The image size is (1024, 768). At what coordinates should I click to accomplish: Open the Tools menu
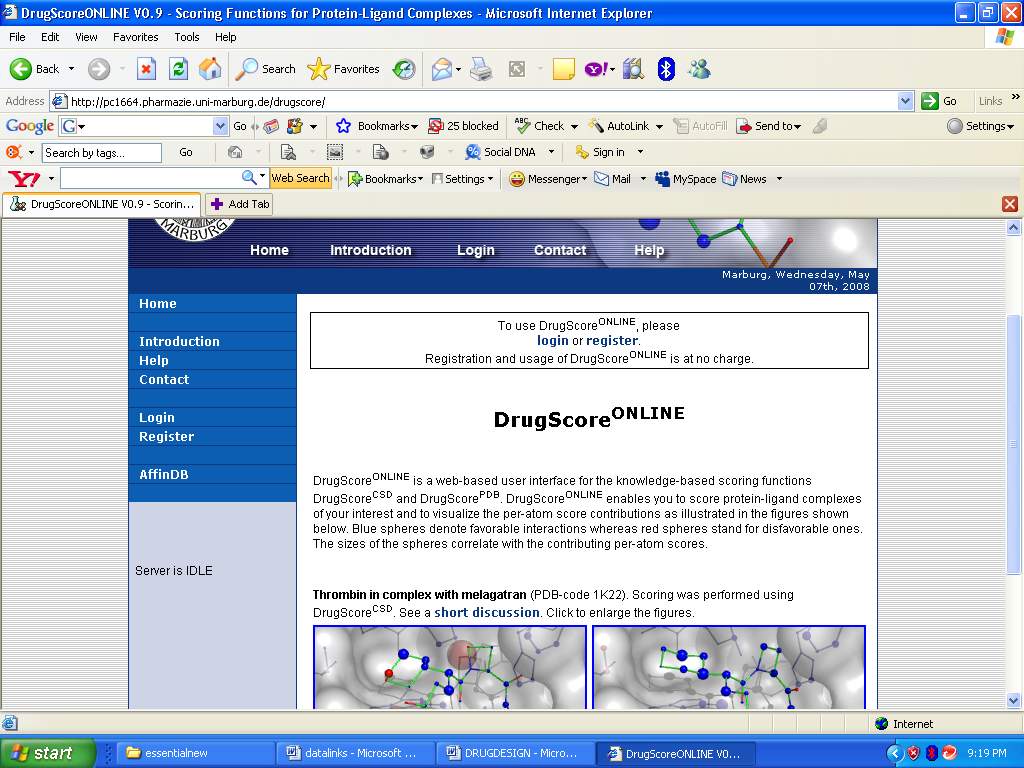187,37
